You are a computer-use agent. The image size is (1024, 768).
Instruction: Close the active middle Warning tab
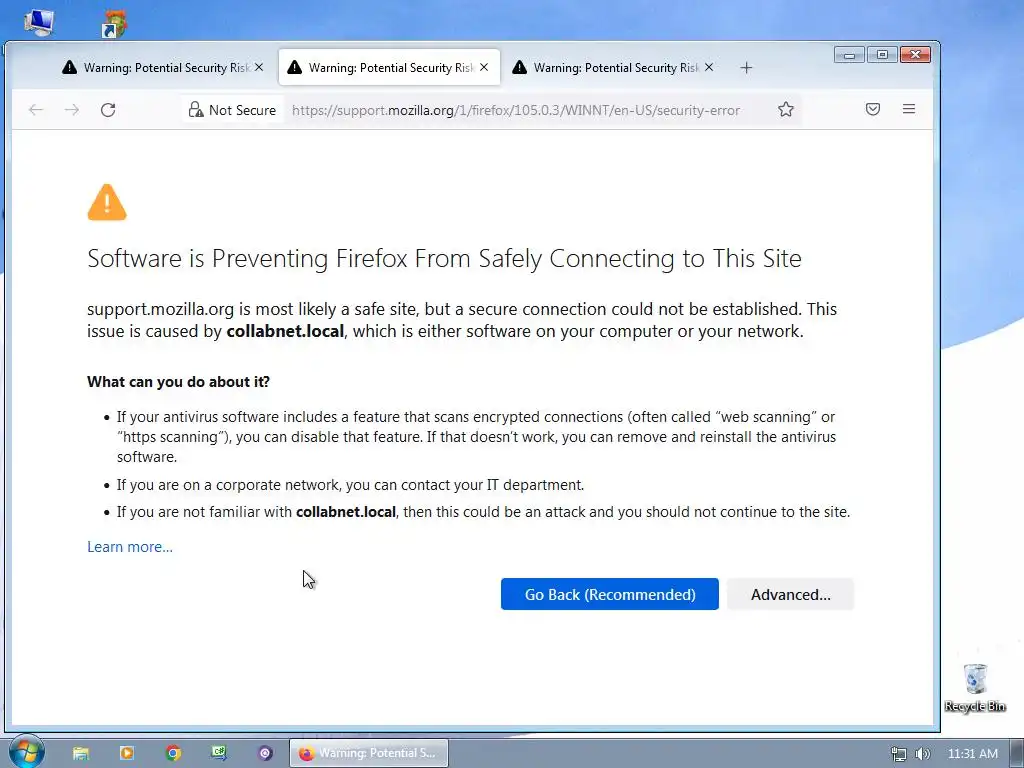coord(484,67)
